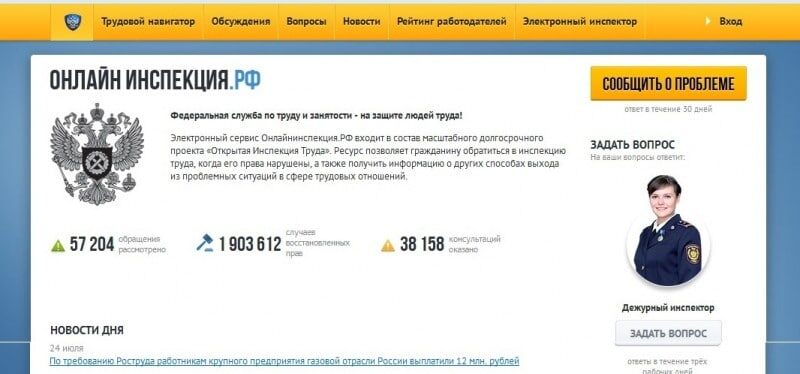Open Электронный инспектор section
The height and width of the screenshot is (374, 800).
(x=580, y=22)
